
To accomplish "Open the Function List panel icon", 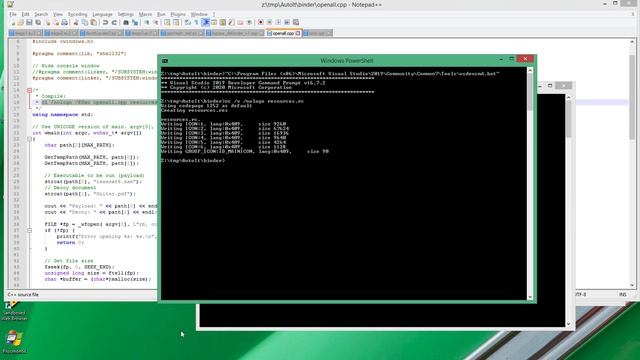I will click(231, 22).
